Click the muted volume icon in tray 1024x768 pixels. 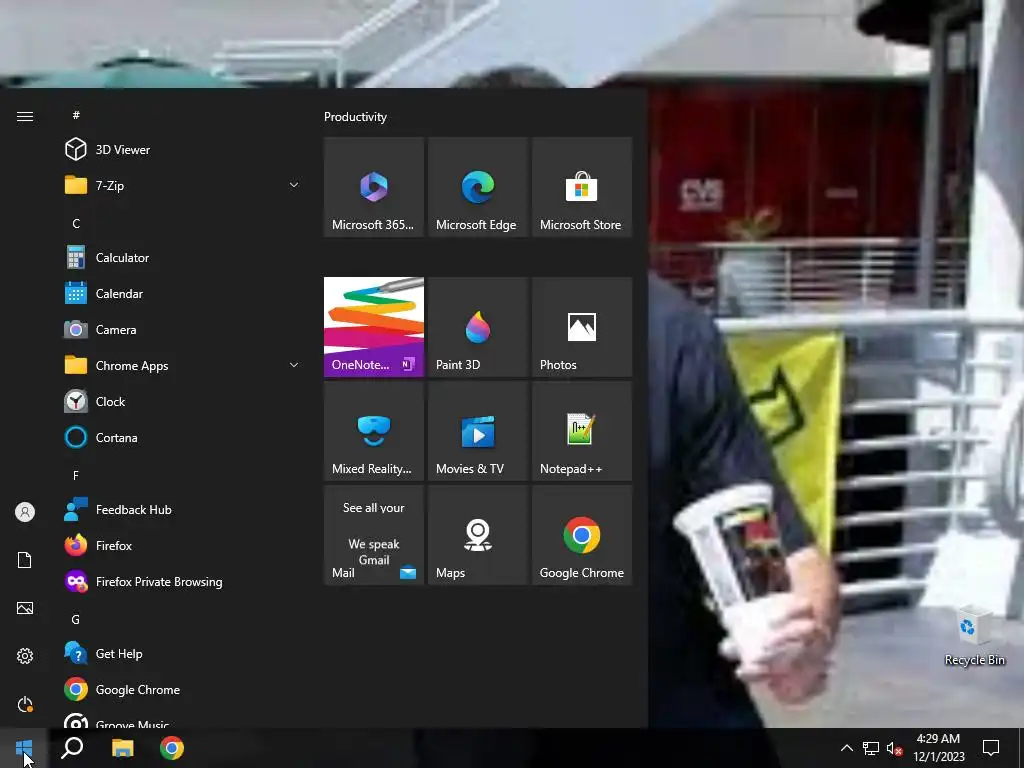[x=895, y=748]
